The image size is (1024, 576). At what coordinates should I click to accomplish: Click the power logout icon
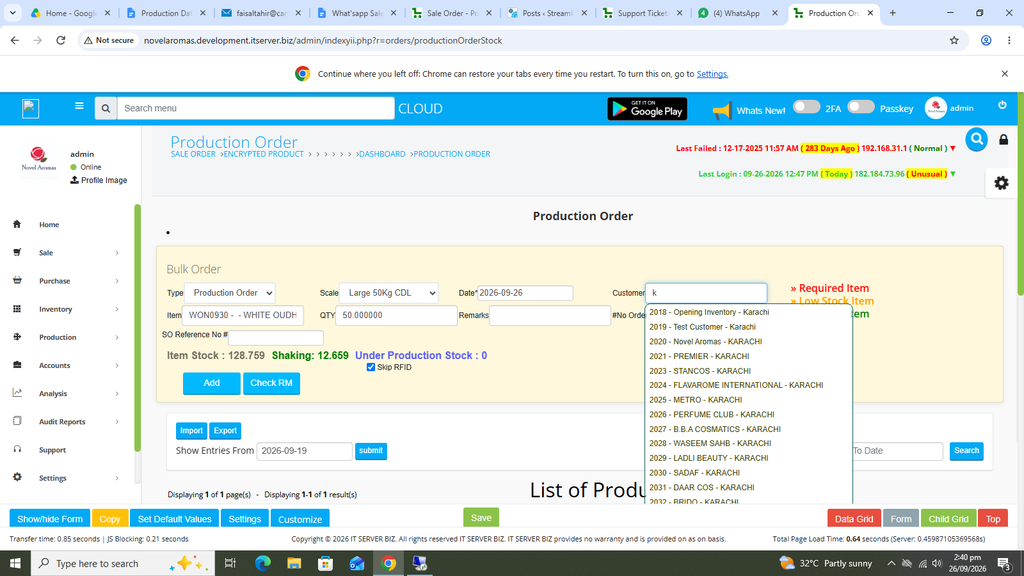click(x=1002, y=105)
